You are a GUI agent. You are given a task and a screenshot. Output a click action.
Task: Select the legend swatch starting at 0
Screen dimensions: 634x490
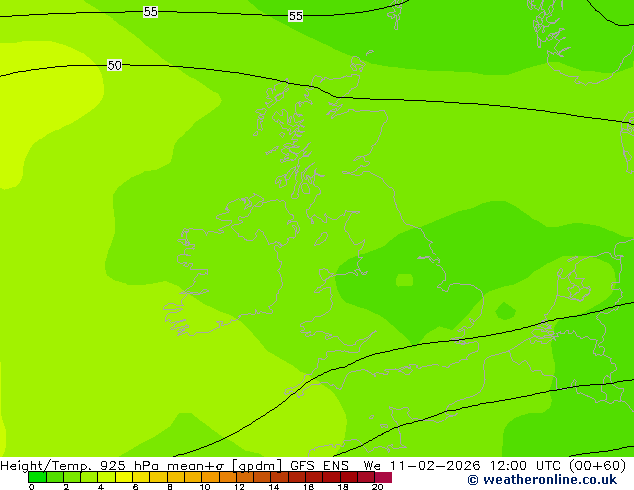(x=37, y=477)
